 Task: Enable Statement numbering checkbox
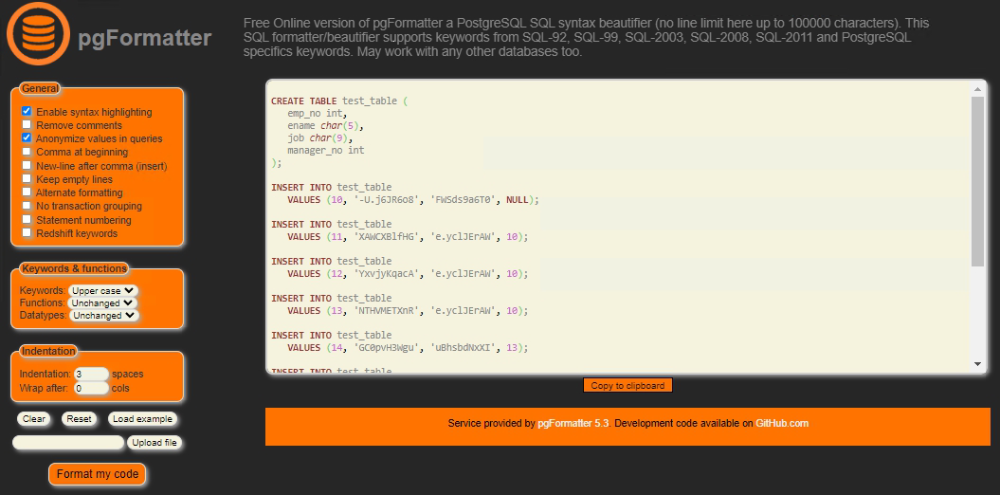coord(27,219)
